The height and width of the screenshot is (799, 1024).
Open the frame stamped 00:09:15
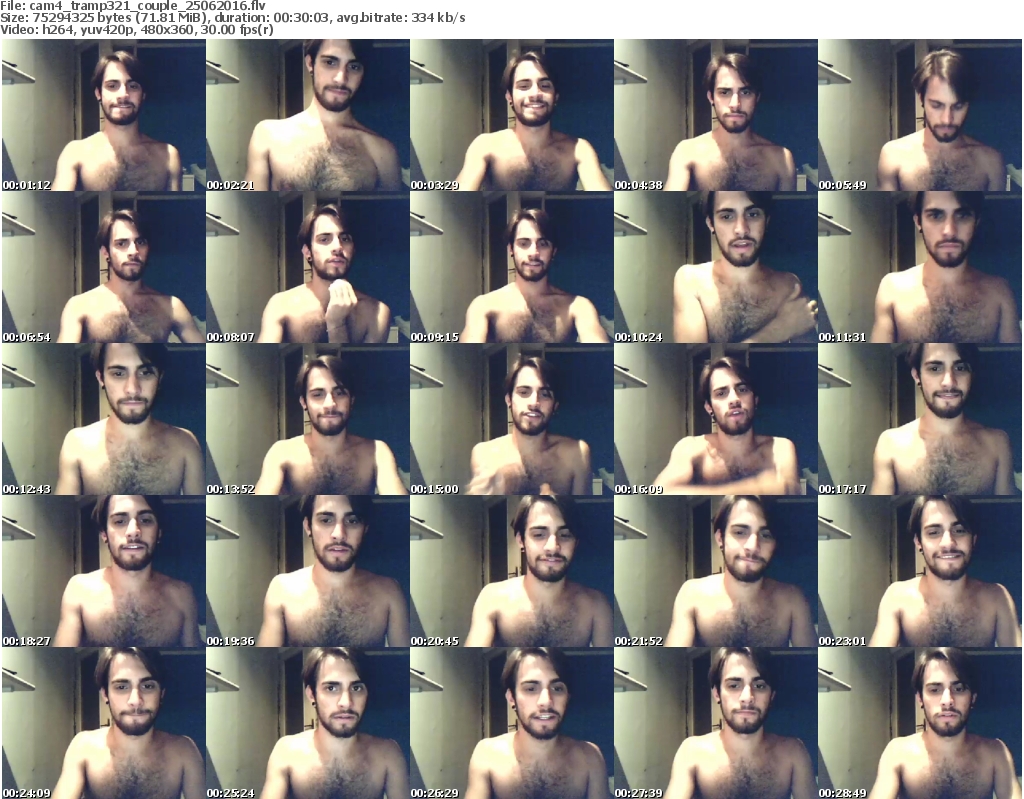point(511,267)
